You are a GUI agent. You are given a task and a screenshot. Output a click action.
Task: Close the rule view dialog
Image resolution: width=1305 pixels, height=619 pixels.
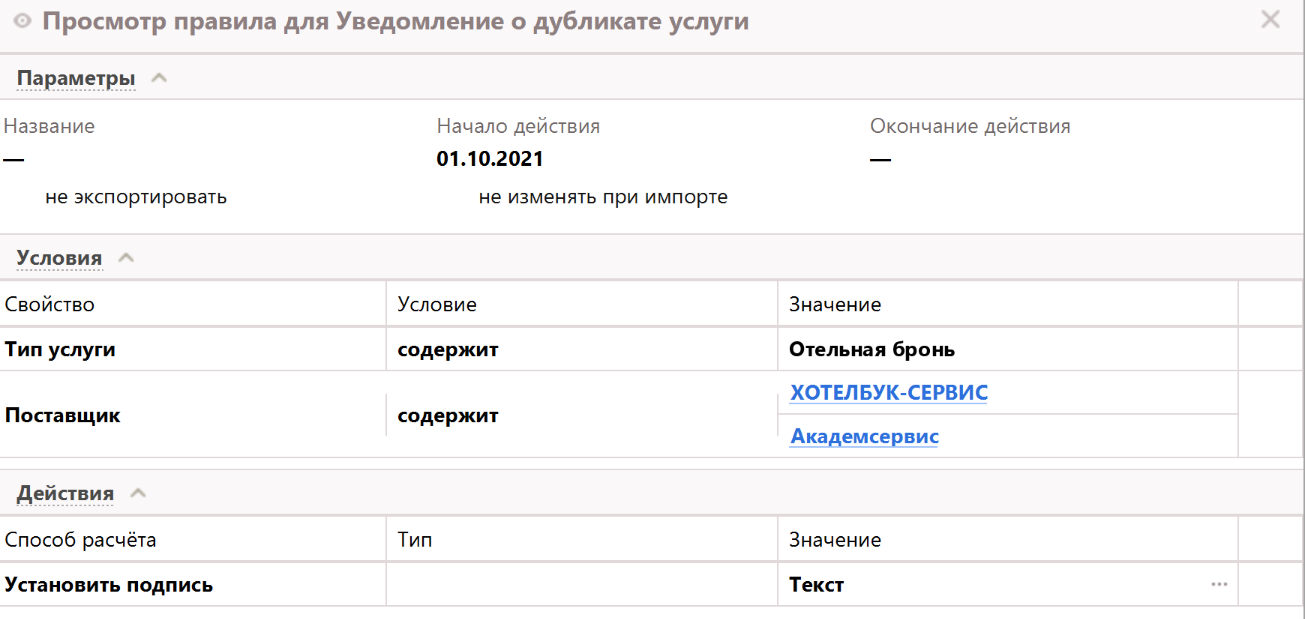tap(1270, 19)
